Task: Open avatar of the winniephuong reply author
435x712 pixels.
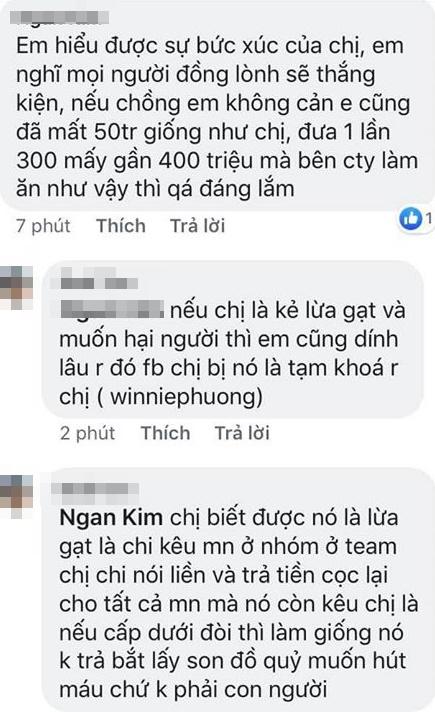Action: pos(16,288)
